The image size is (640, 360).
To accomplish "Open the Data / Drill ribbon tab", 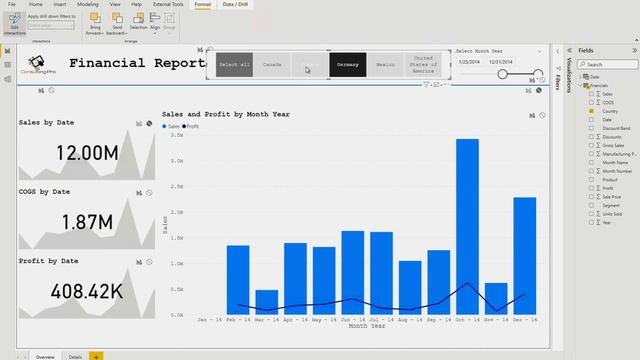I will pos(235,4).
